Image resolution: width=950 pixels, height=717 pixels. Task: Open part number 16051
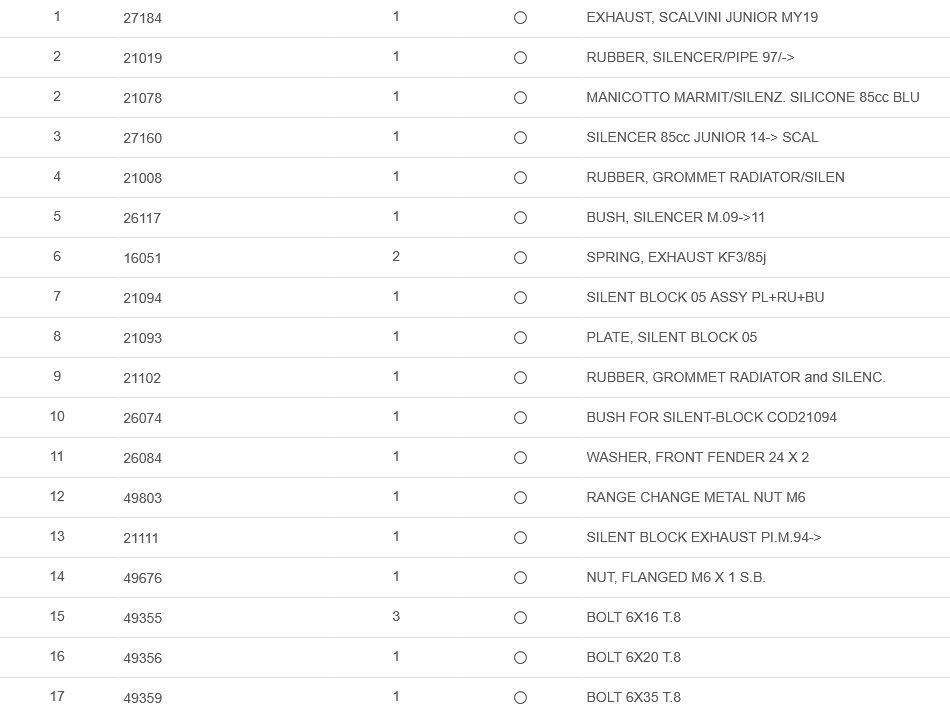142,258
